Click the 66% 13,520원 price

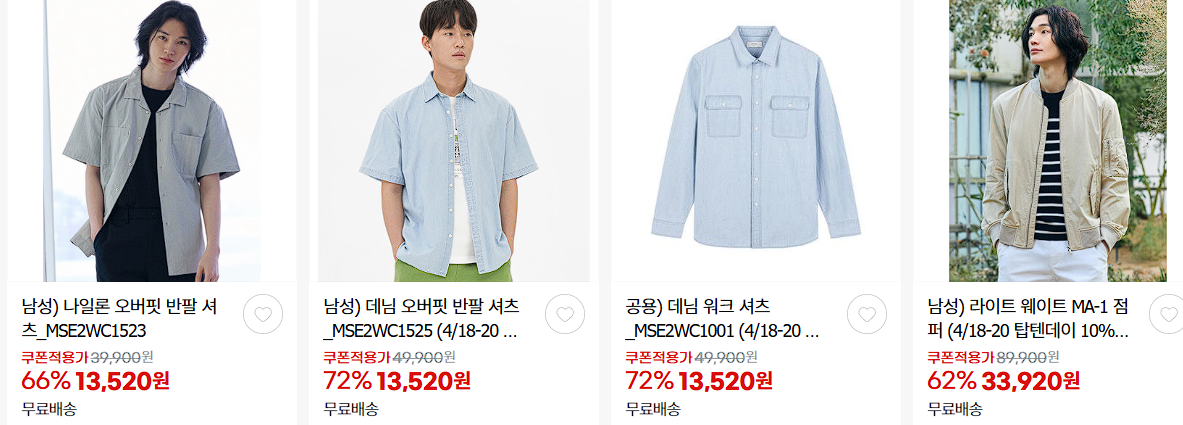[96, 380]
